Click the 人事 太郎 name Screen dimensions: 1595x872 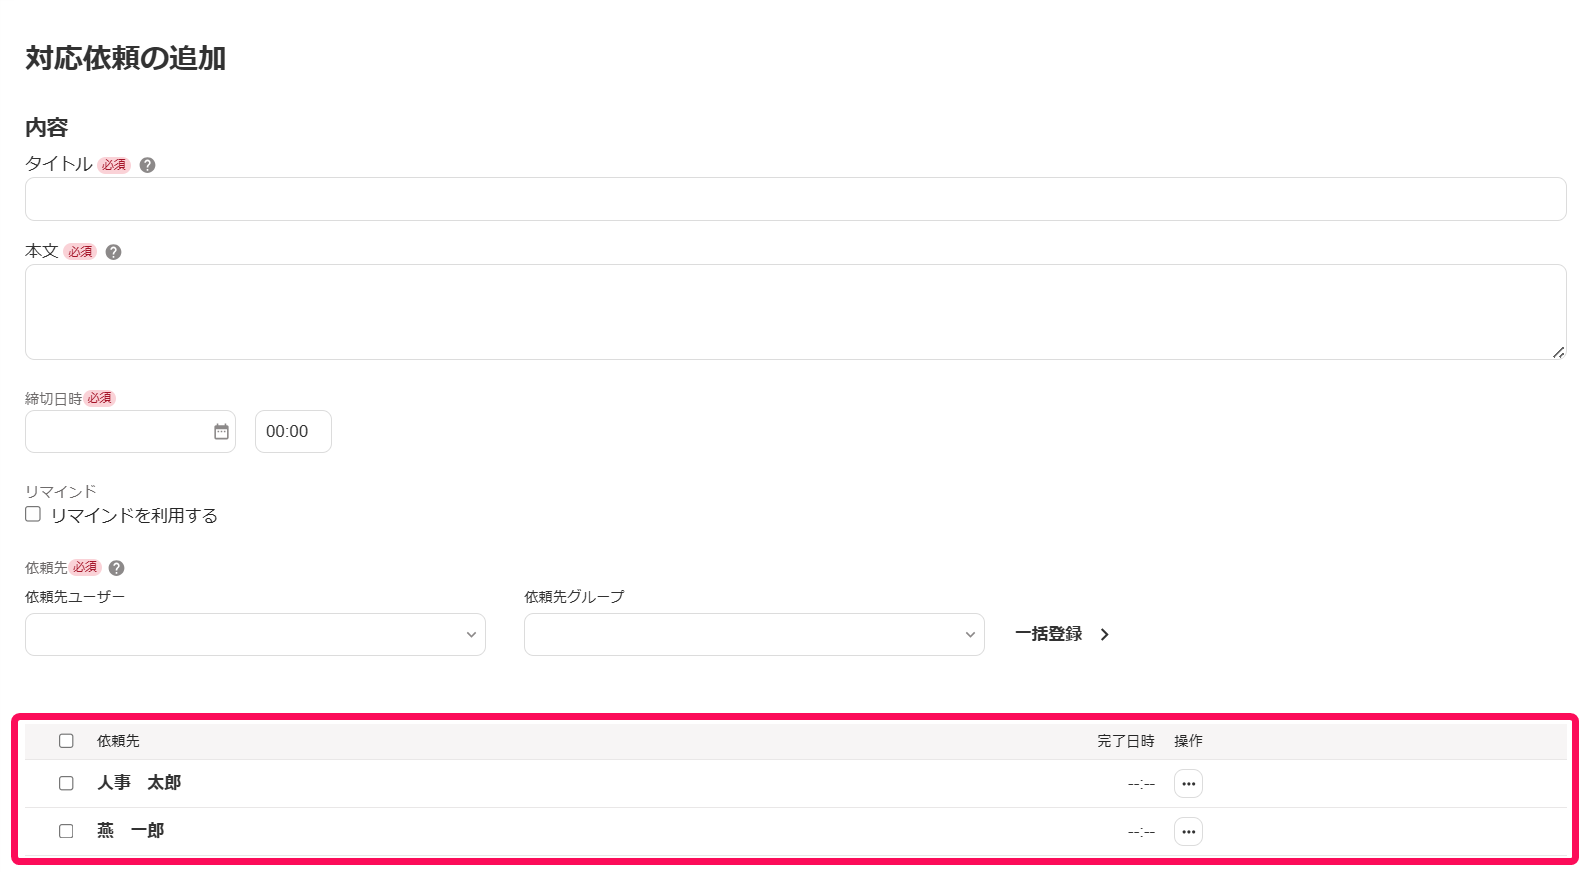(x=139, y=783)
